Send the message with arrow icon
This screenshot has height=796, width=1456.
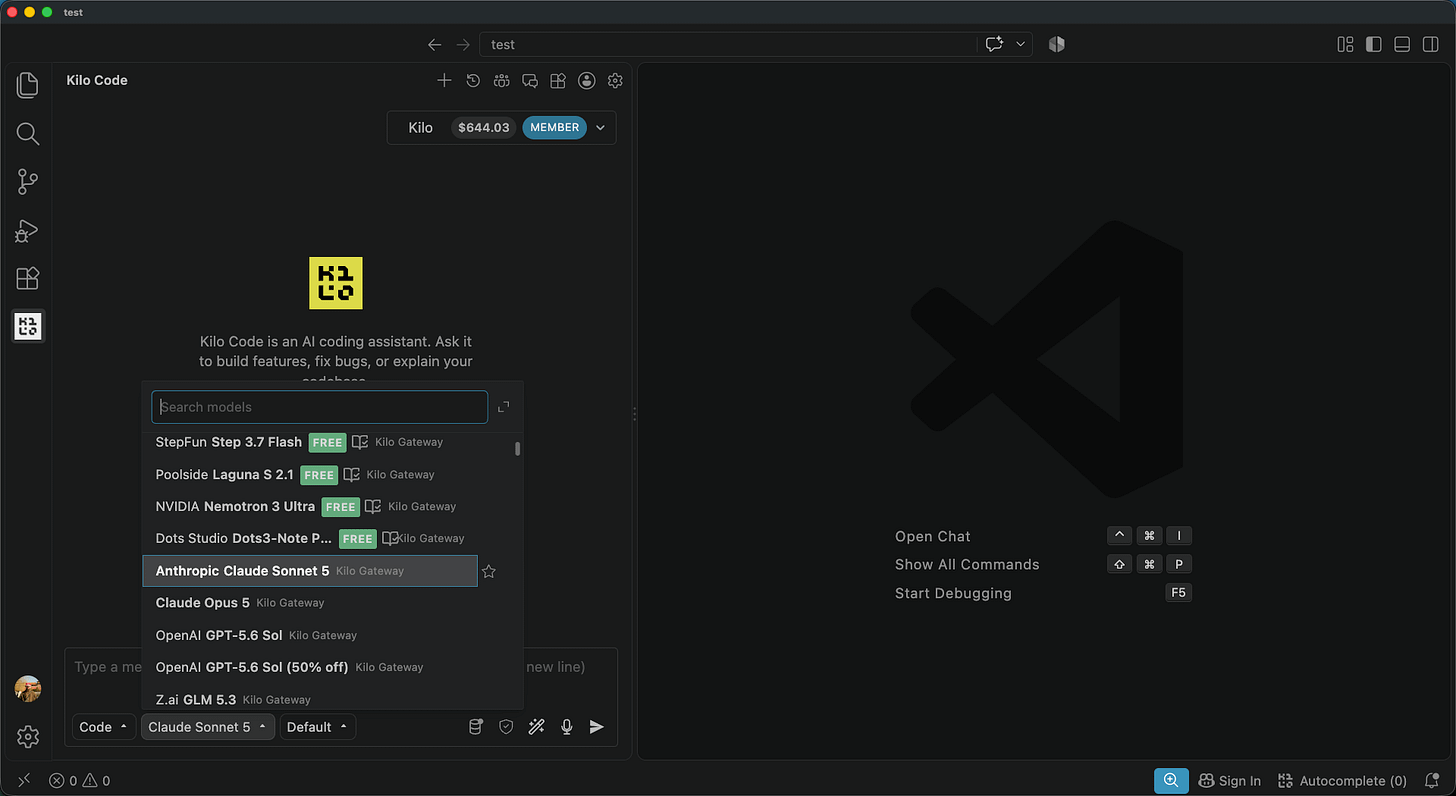point(597,727)
